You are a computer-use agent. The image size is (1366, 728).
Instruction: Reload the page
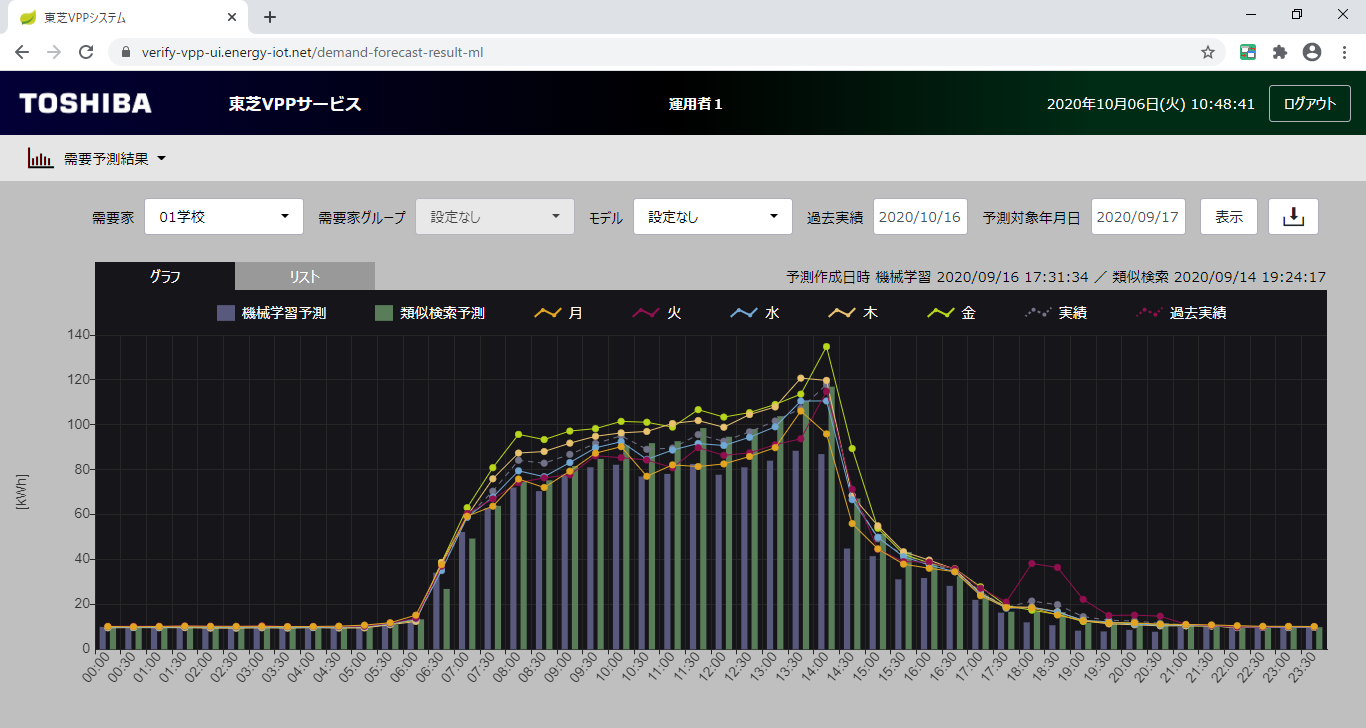tap(86, 52)
